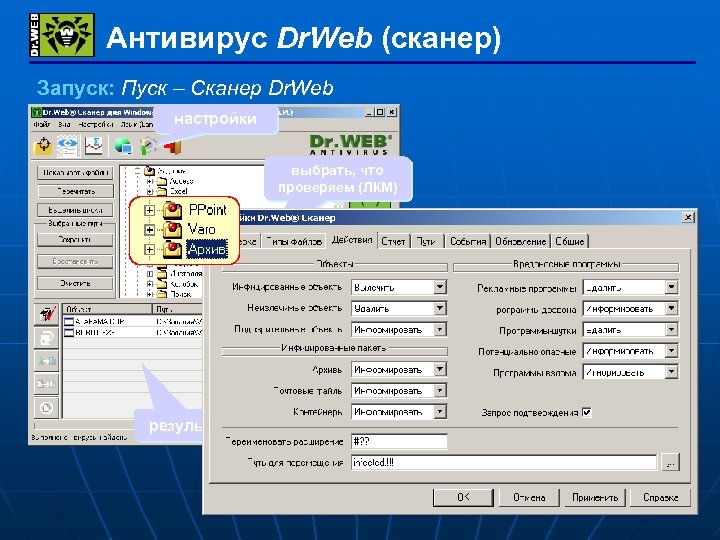This screenshot has width=720, height=540.
Task: Switch to the Пути tab
Action: pyautogui.click(x=426, y=242)
